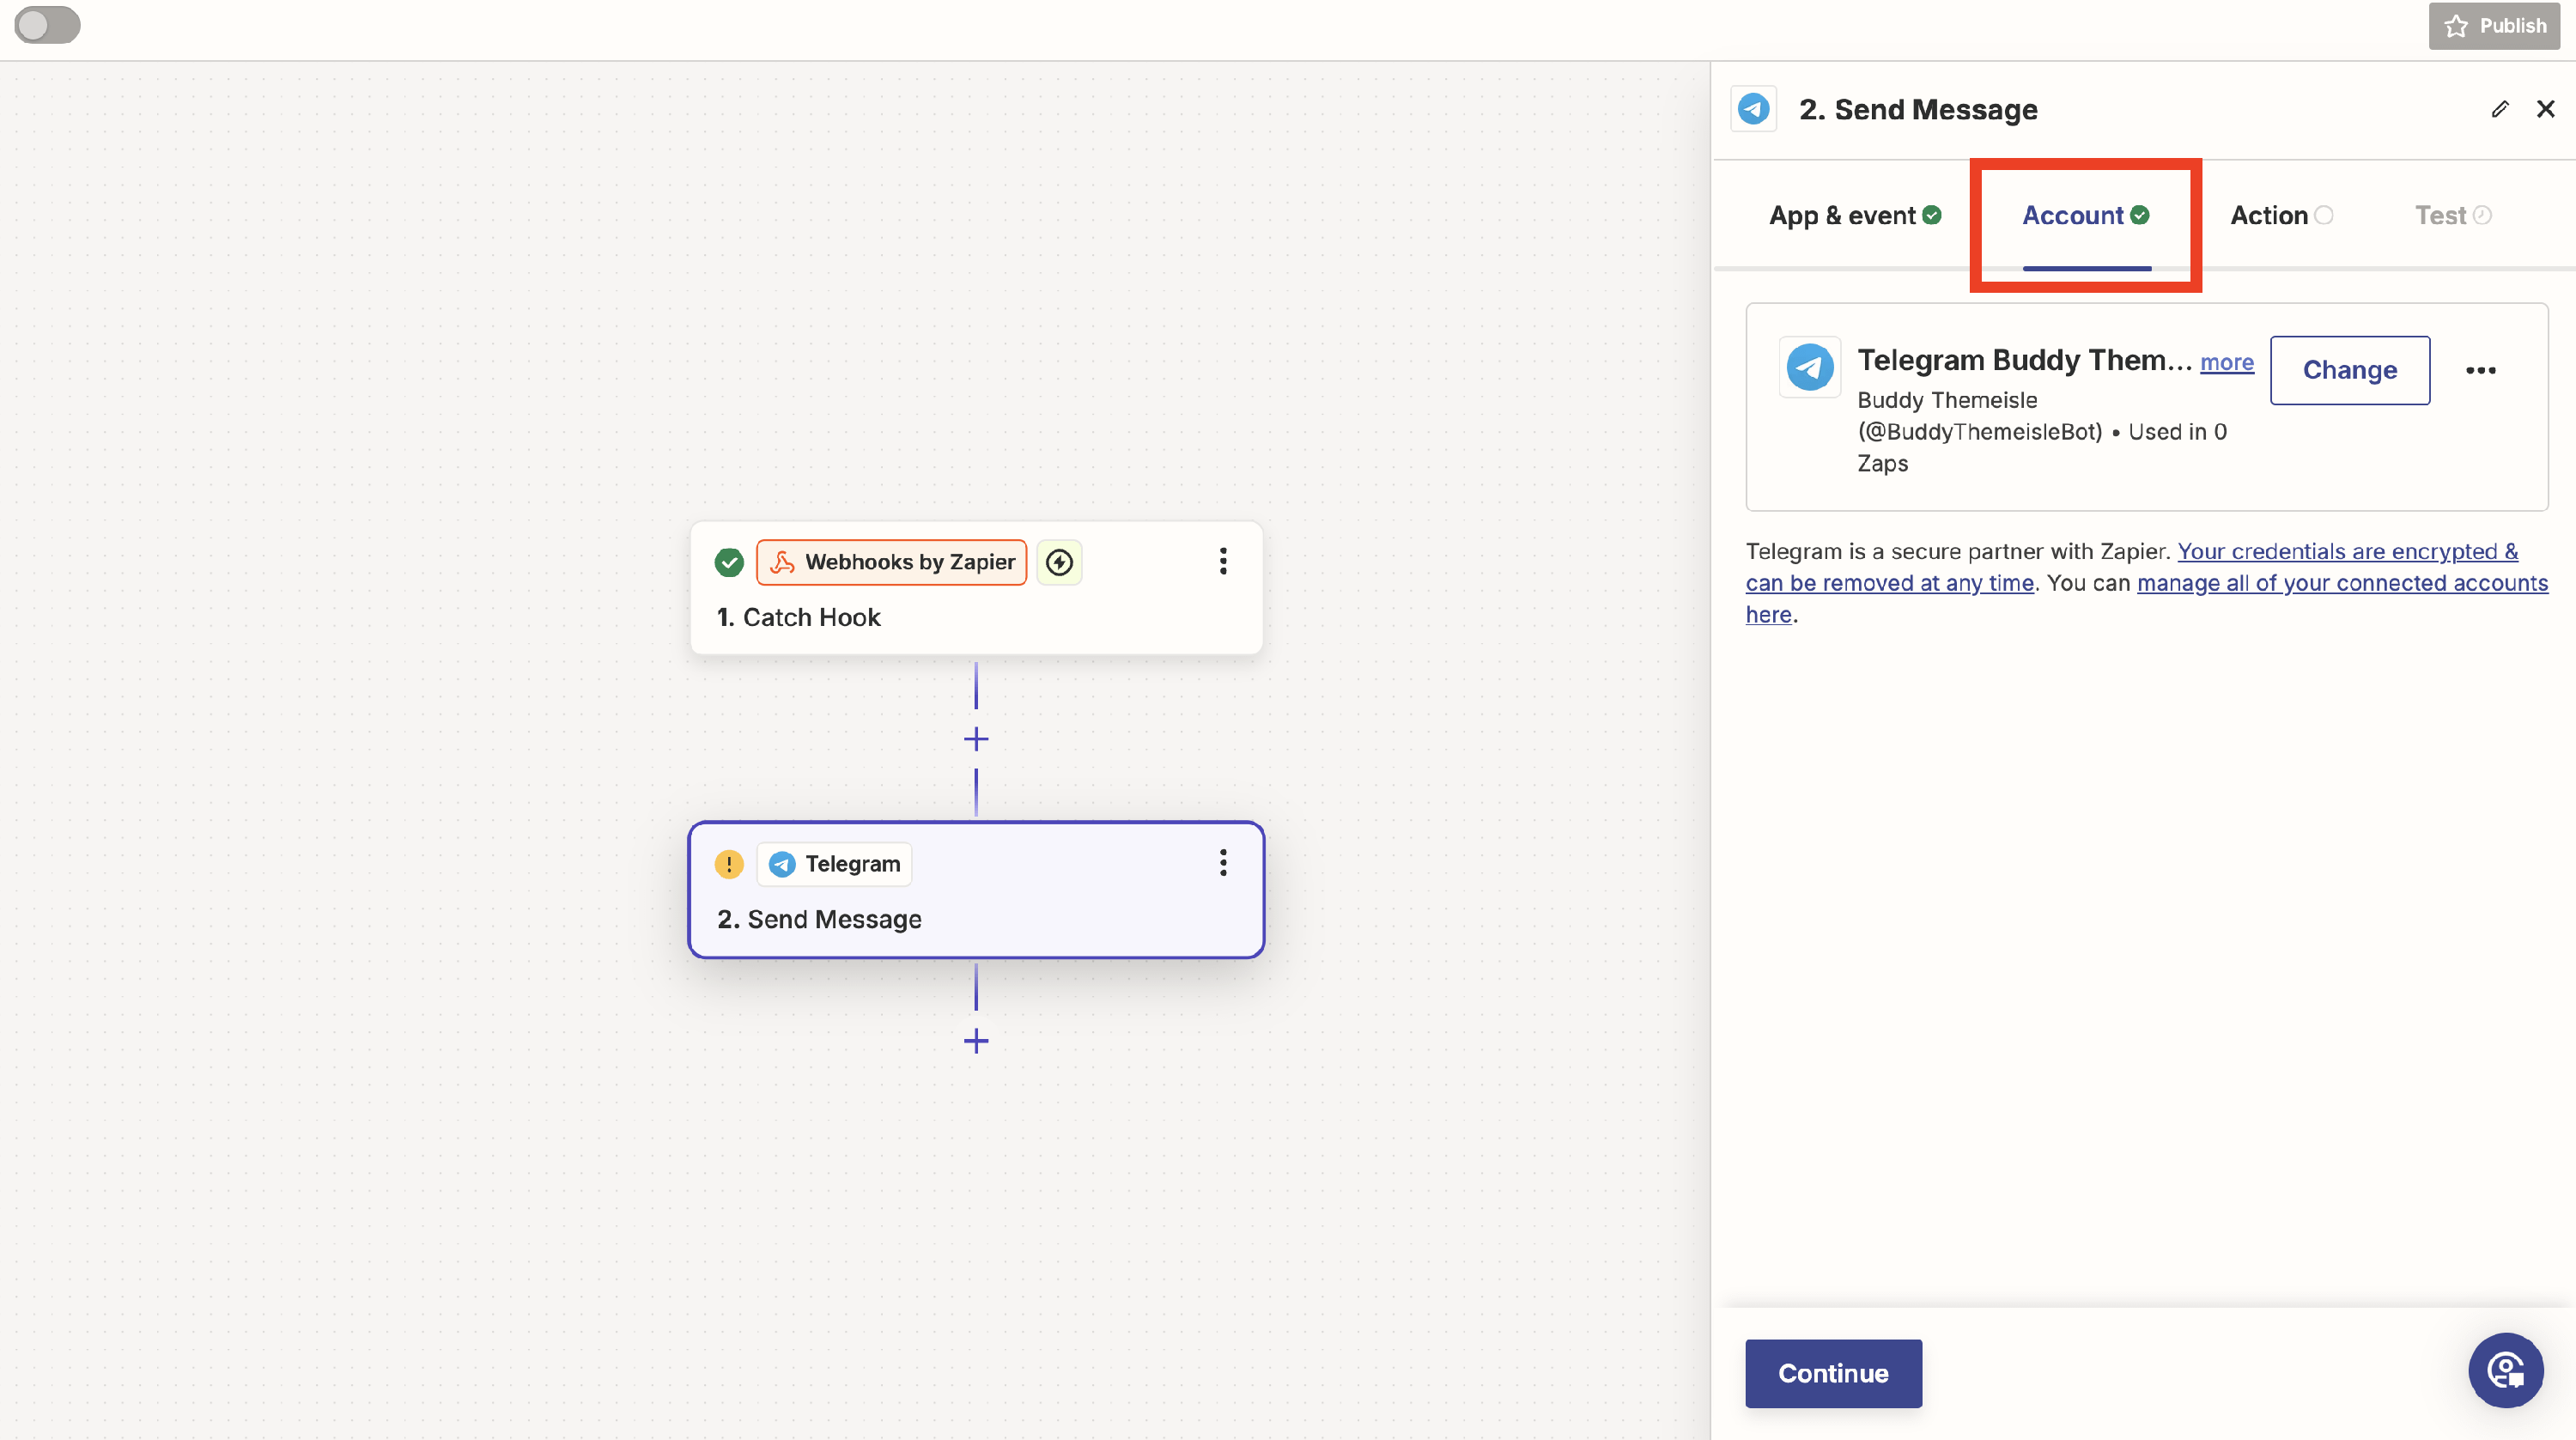Close the Send Message panel
The width and height of the screenshot is (2576, 1440).
coord(2545,109)
